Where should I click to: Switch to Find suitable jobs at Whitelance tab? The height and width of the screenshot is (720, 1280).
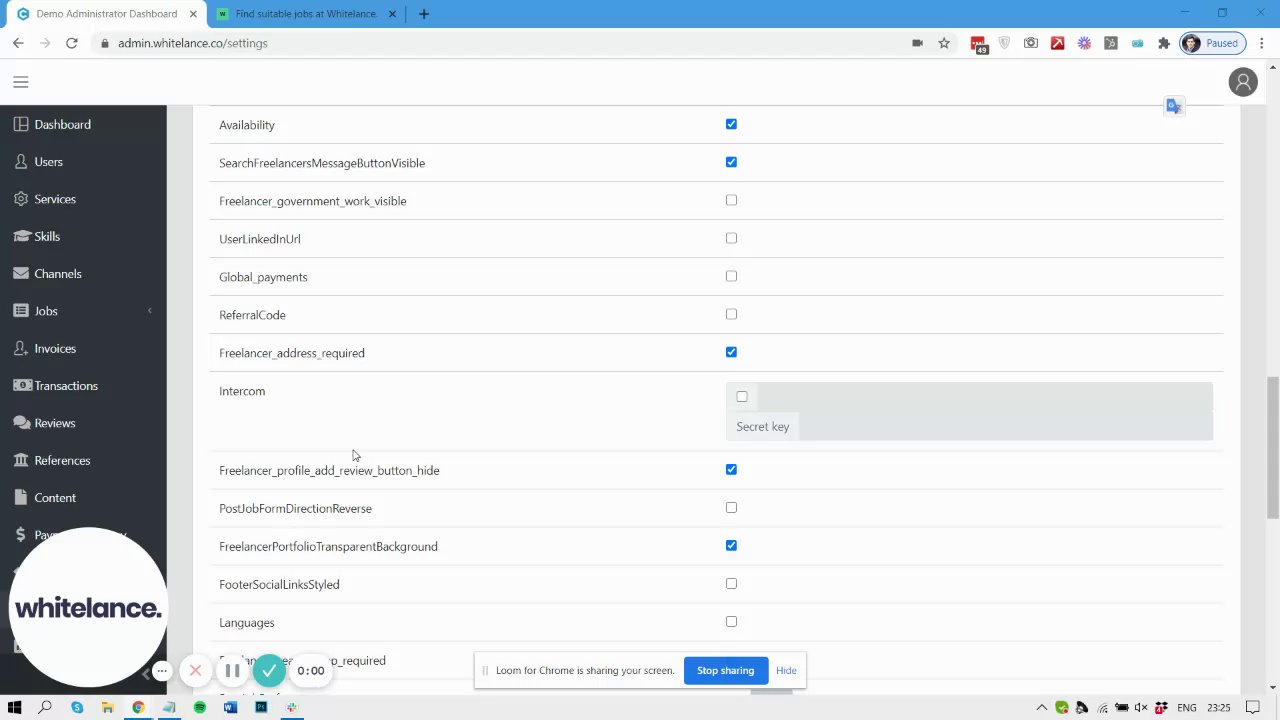point(306,14)
